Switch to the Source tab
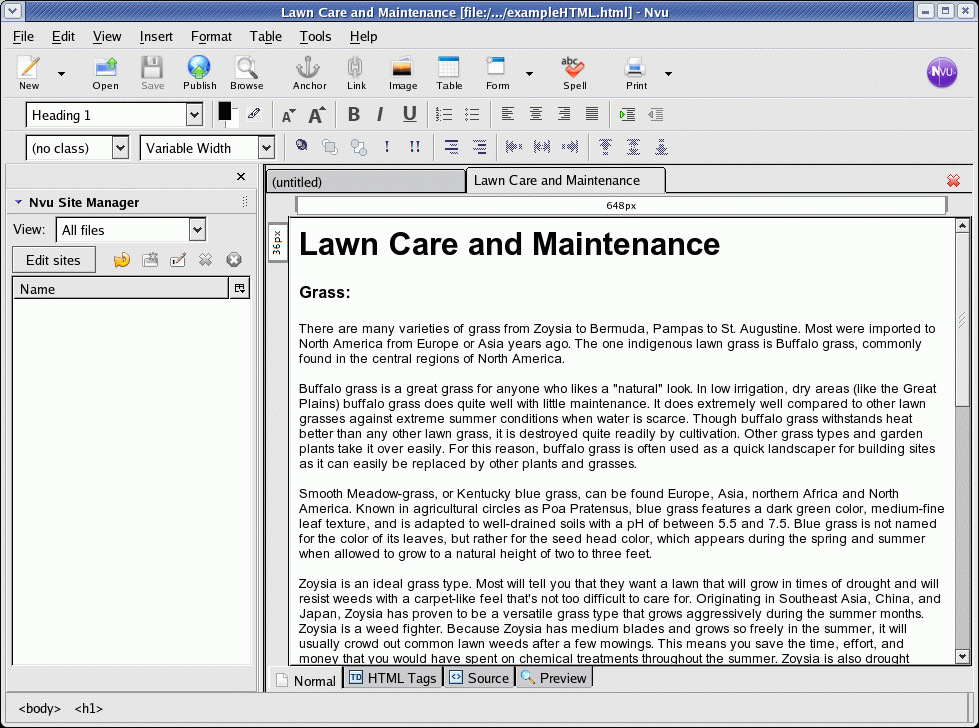Screen dimensions: 979x728 [x=479, y=678]
